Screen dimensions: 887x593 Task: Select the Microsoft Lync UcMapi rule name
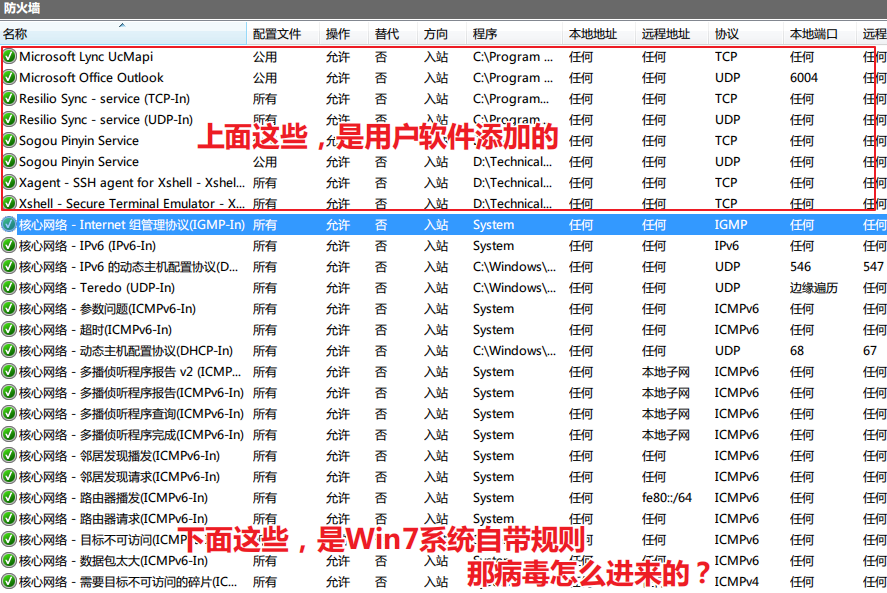pyautogui.click(x=86, y=57)
